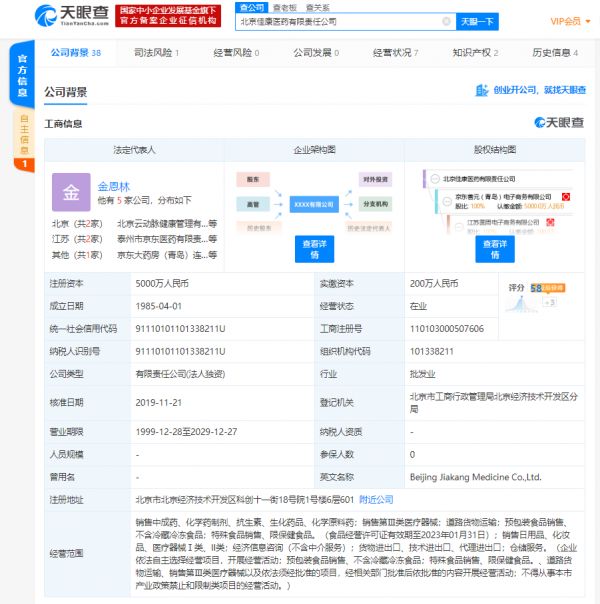Switch to the 查关系 search tab
Image resolution: width=600 pixels, height=604 pixels.
click(x=318, y=6)
